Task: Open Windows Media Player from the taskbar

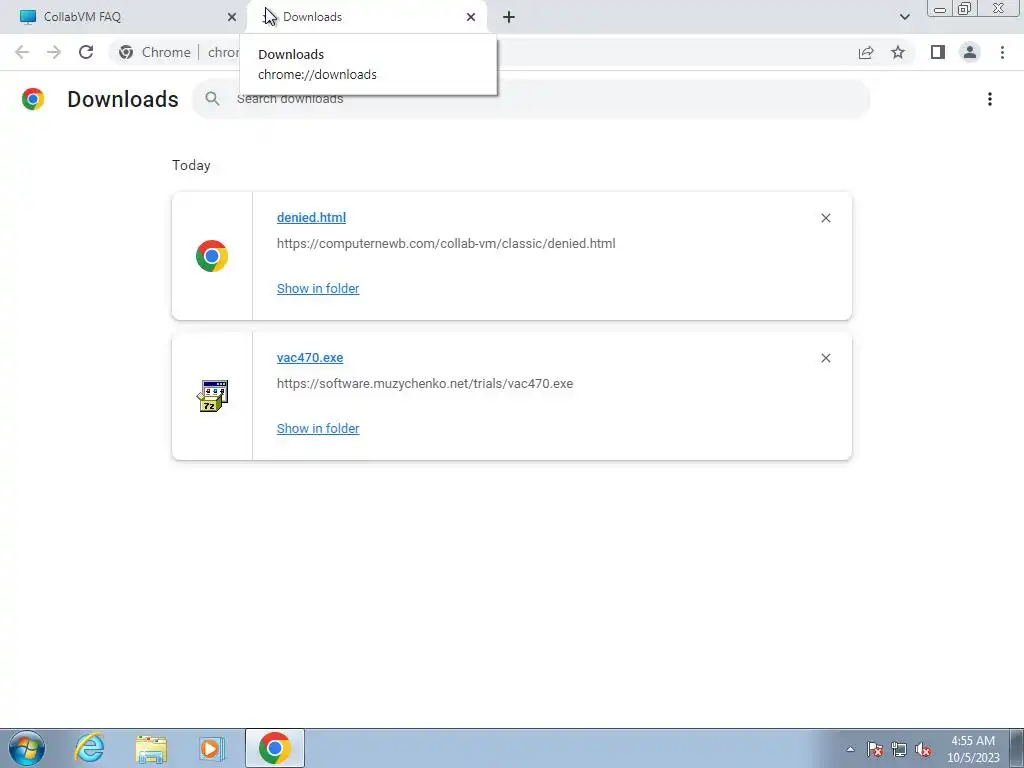Action: pyautogui.click(x=211, y=748)
